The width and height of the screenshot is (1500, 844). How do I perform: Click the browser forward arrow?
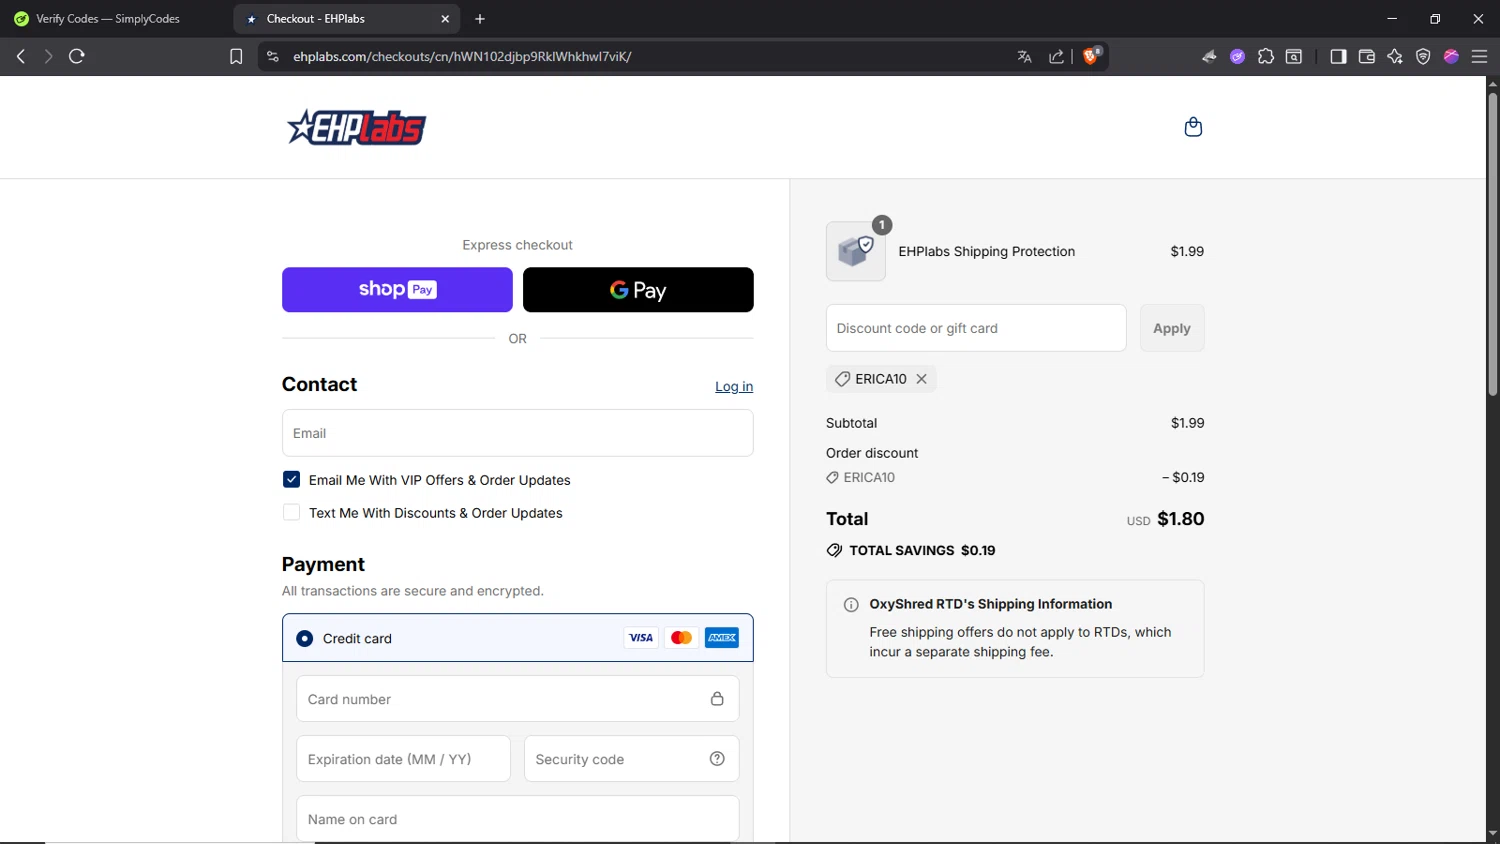tap(48, 56)
